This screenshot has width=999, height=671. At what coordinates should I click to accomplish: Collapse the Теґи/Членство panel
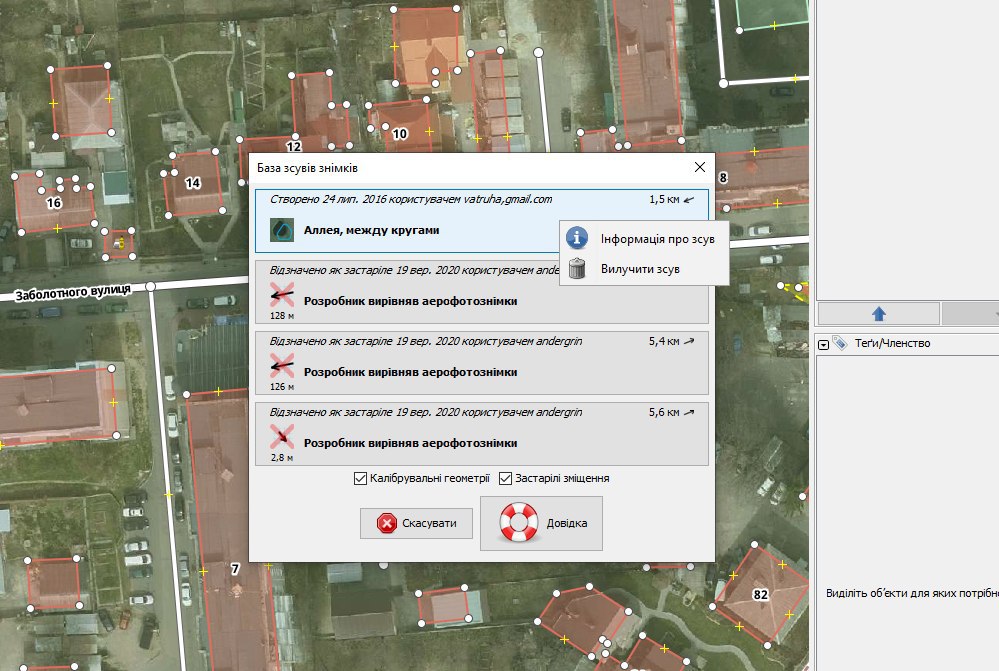(x=823, y=345)
